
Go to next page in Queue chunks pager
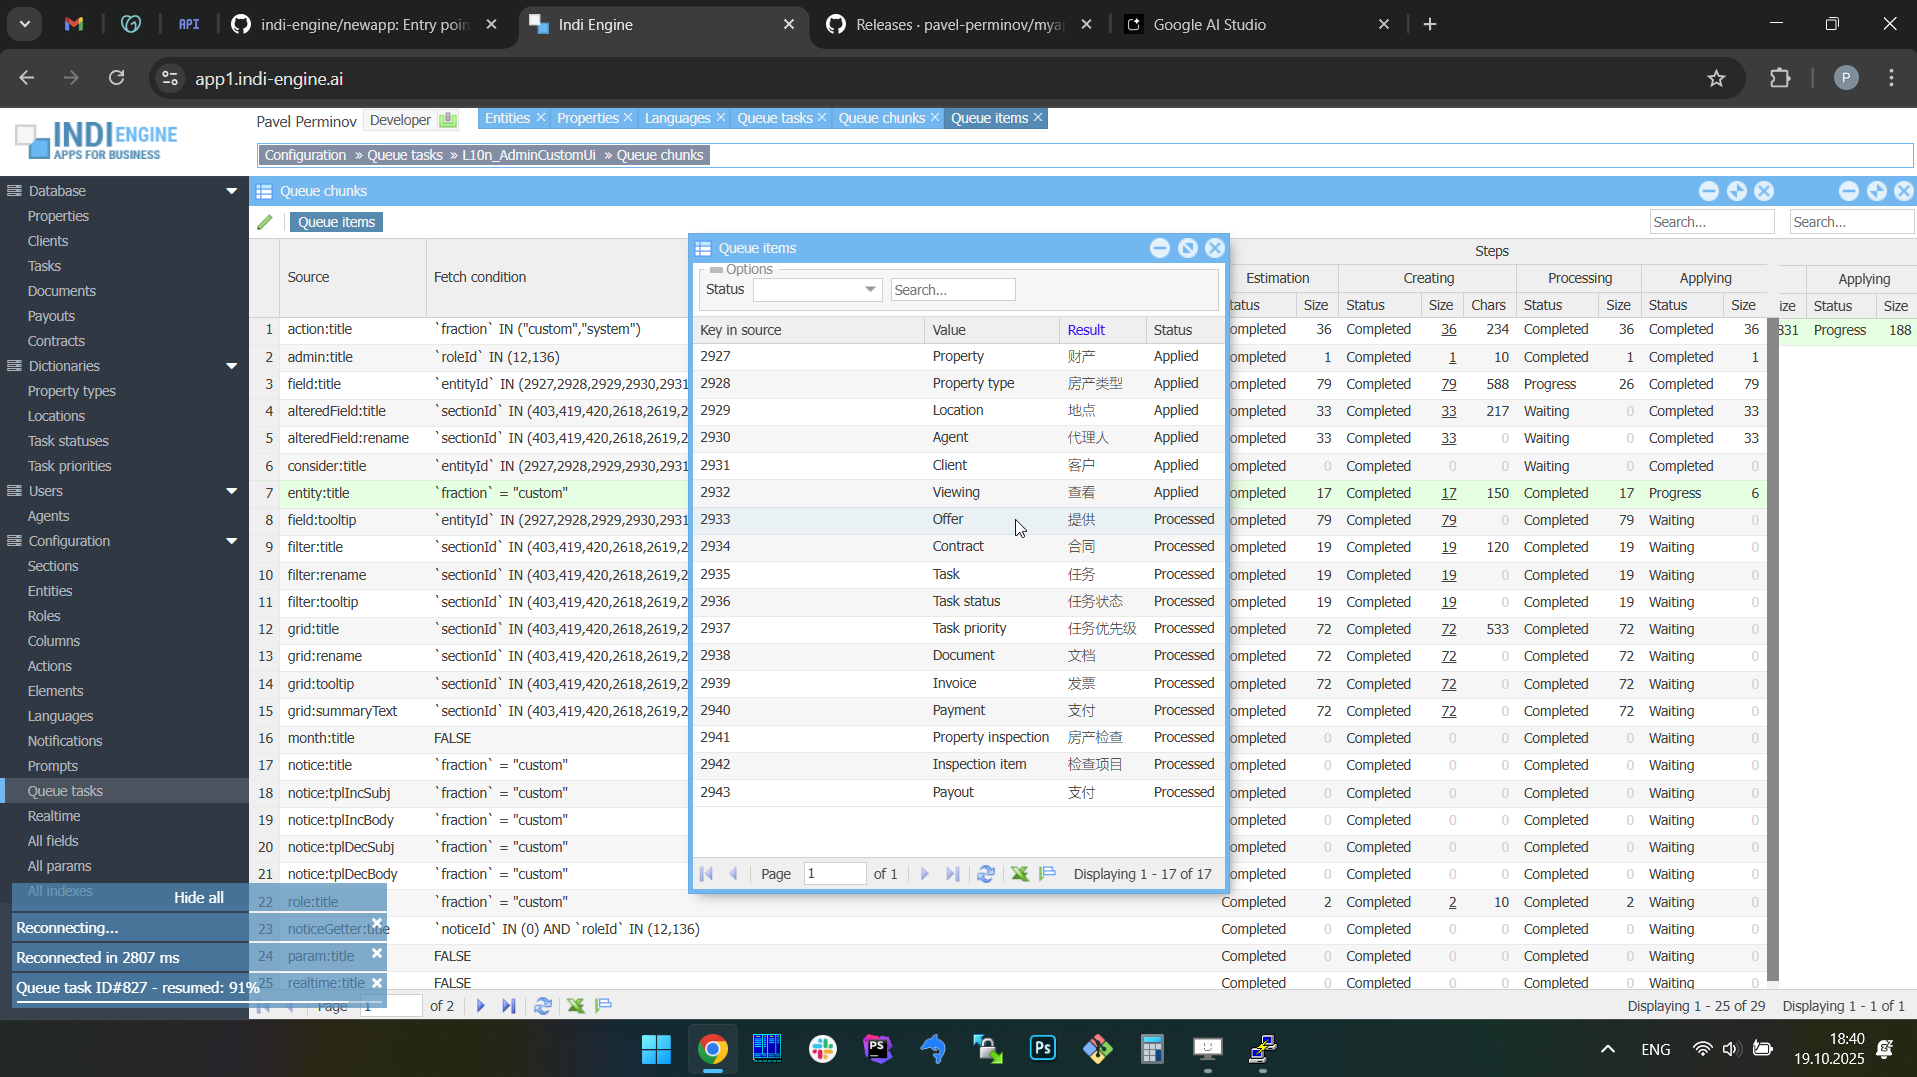tap(481, 1006)
